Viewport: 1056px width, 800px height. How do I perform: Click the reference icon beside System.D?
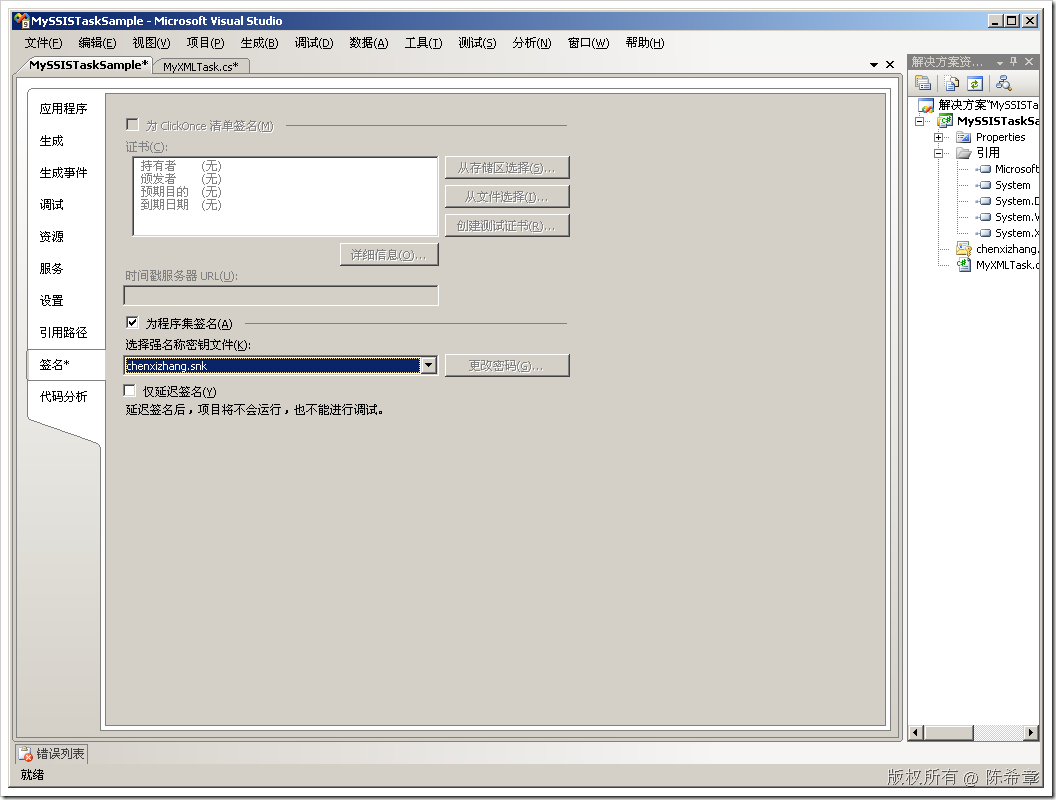coord(985,201)
